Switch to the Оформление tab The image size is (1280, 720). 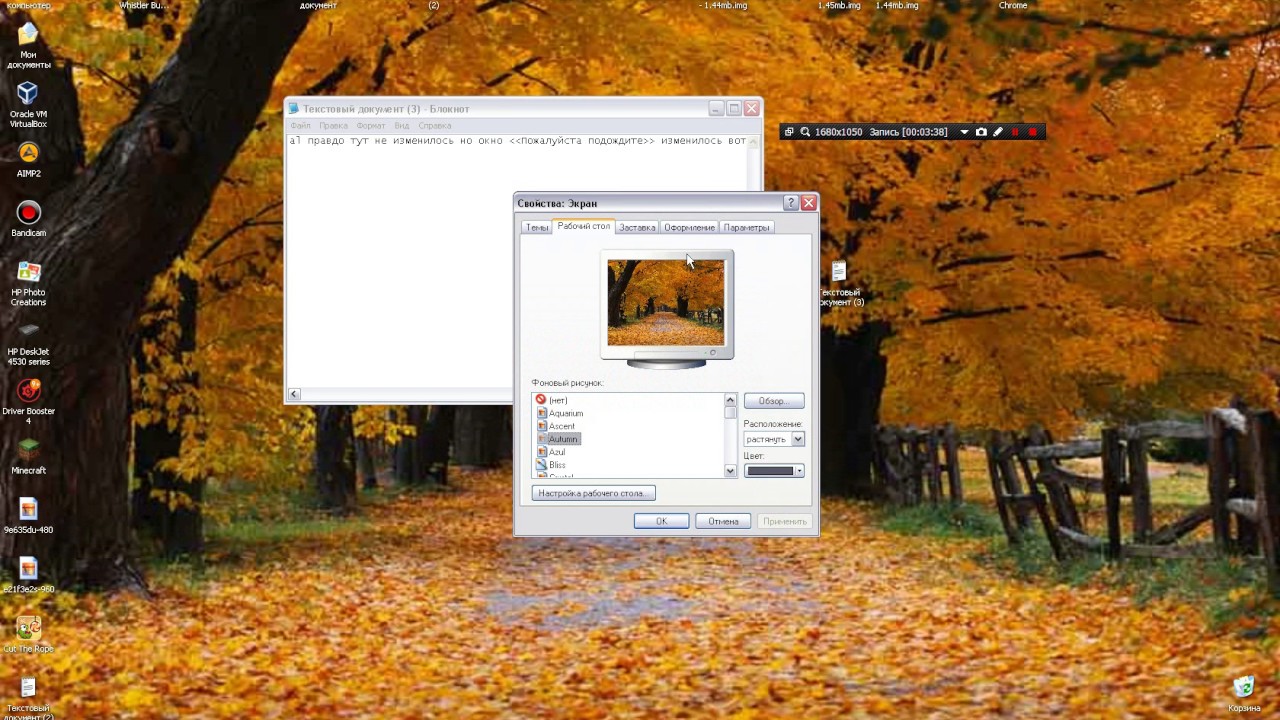[689, 227]
